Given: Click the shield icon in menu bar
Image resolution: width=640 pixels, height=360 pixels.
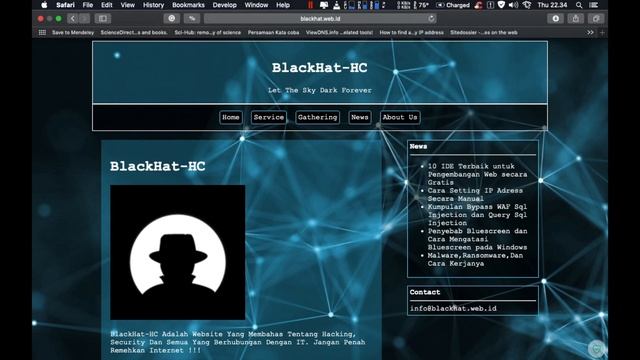Looking at the screenshot, I should pos(501,5).
